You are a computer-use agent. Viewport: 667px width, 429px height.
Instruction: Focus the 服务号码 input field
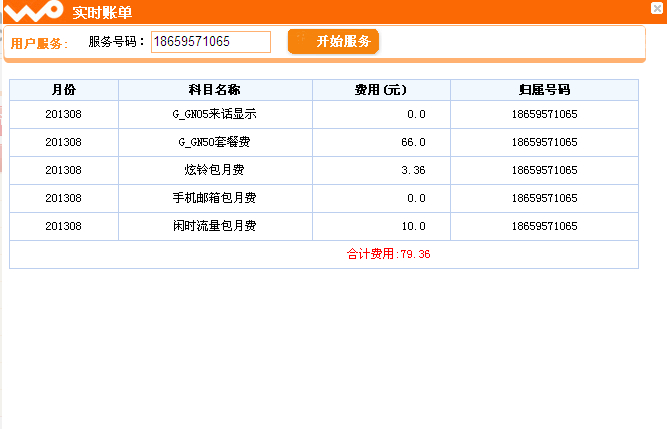click(x=211, y=42)
